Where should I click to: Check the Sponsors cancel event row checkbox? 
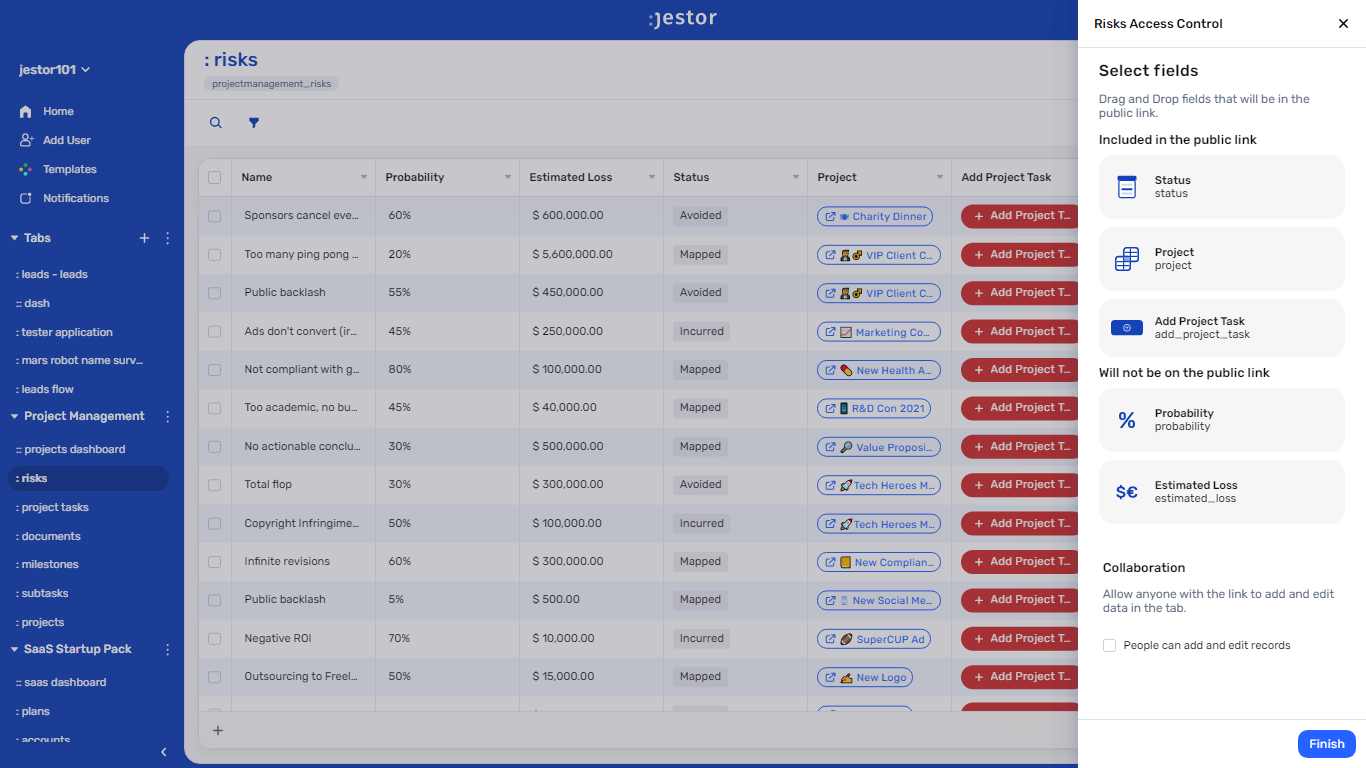tap(214, 216)
